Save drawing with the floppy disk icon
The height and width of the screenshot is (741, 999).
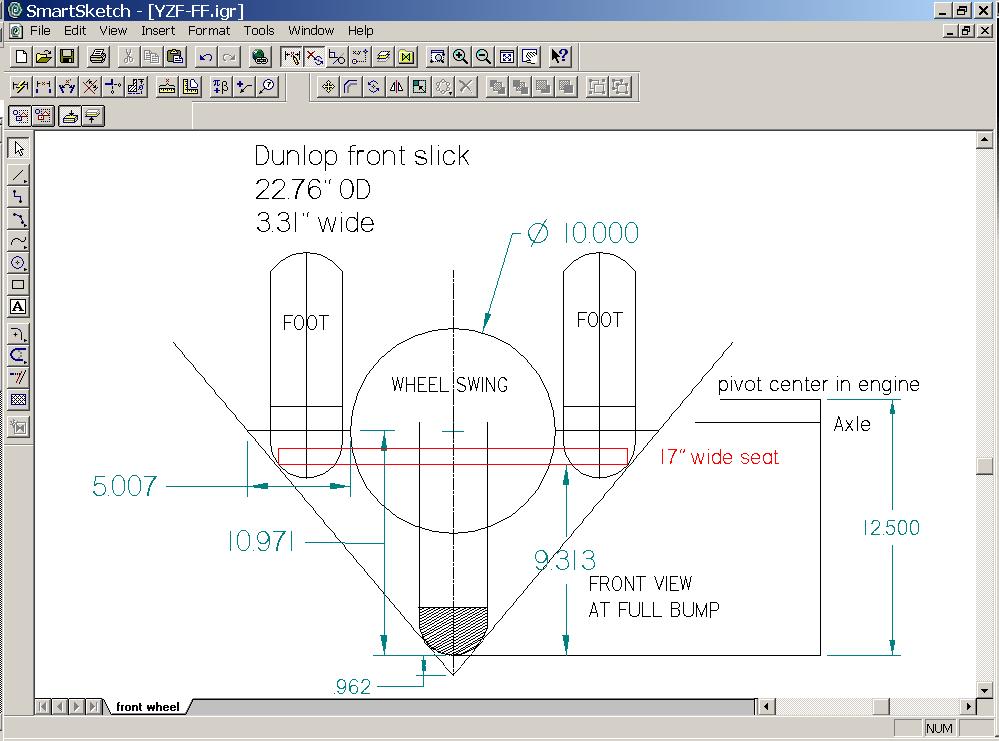pos(67,57)
